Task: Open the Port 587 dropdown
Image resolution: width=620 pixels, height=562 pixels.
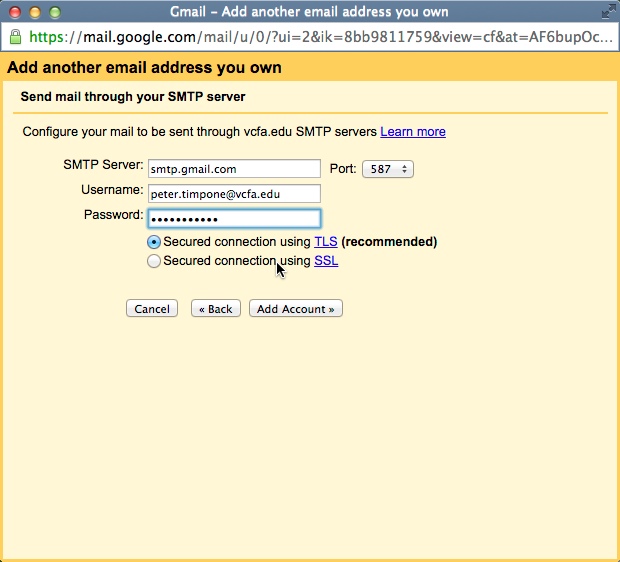Action: pyautogui.click(x=388, y=169)
